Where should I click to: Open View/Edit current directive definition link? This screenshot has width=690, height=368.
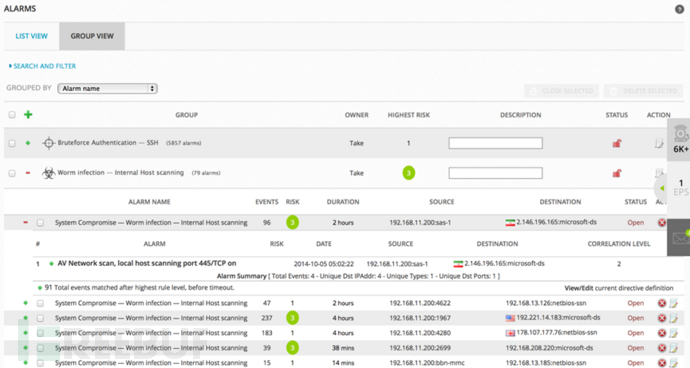point(619,288)
